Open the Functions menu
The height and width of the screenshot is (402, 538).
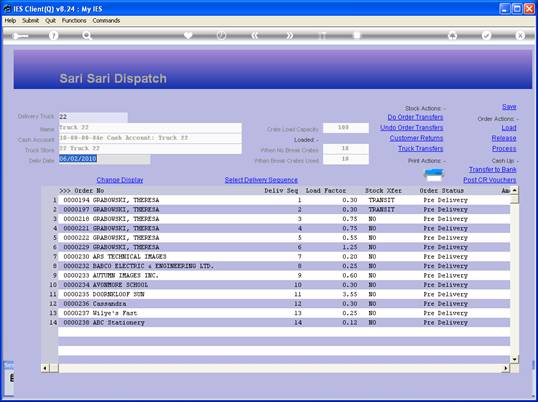point(74,21)
